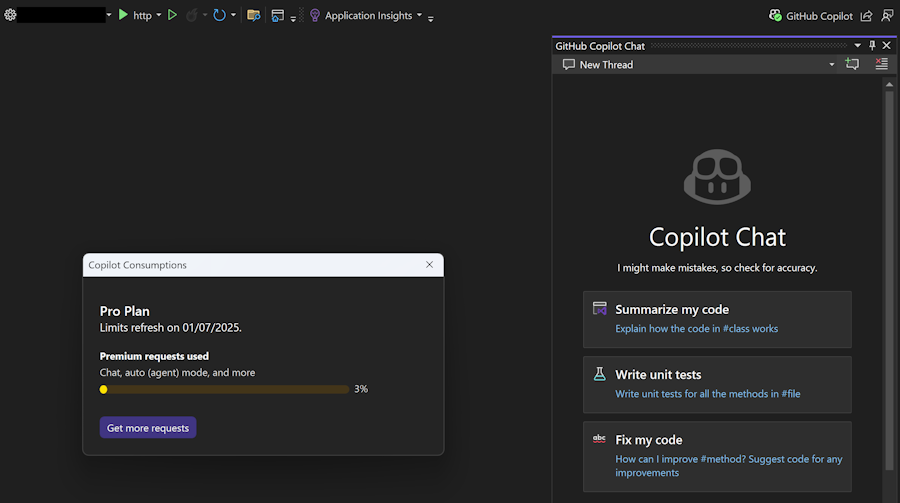Open the dropdown beside the restart icon
Screen dimensions: 900x503
(x=233, y=15)
